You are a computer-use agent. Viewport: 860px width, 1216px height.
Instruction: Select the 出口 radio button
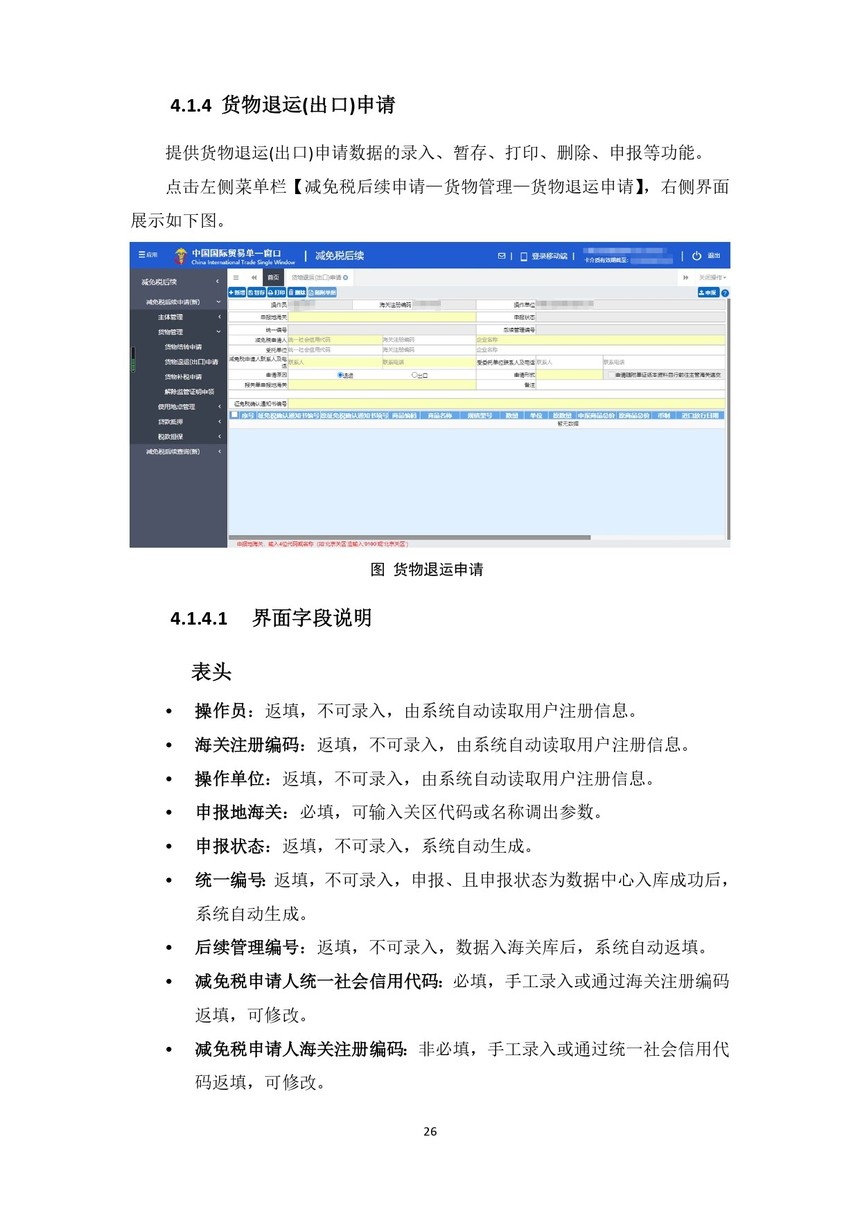(415, 375)
